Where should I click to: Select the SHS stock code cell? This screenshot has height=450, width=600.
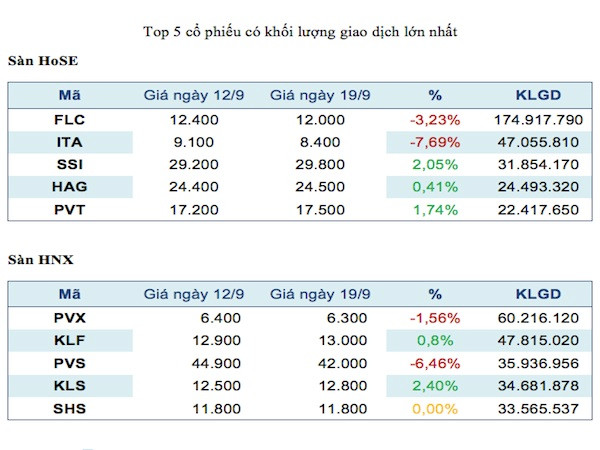[62, 407]
